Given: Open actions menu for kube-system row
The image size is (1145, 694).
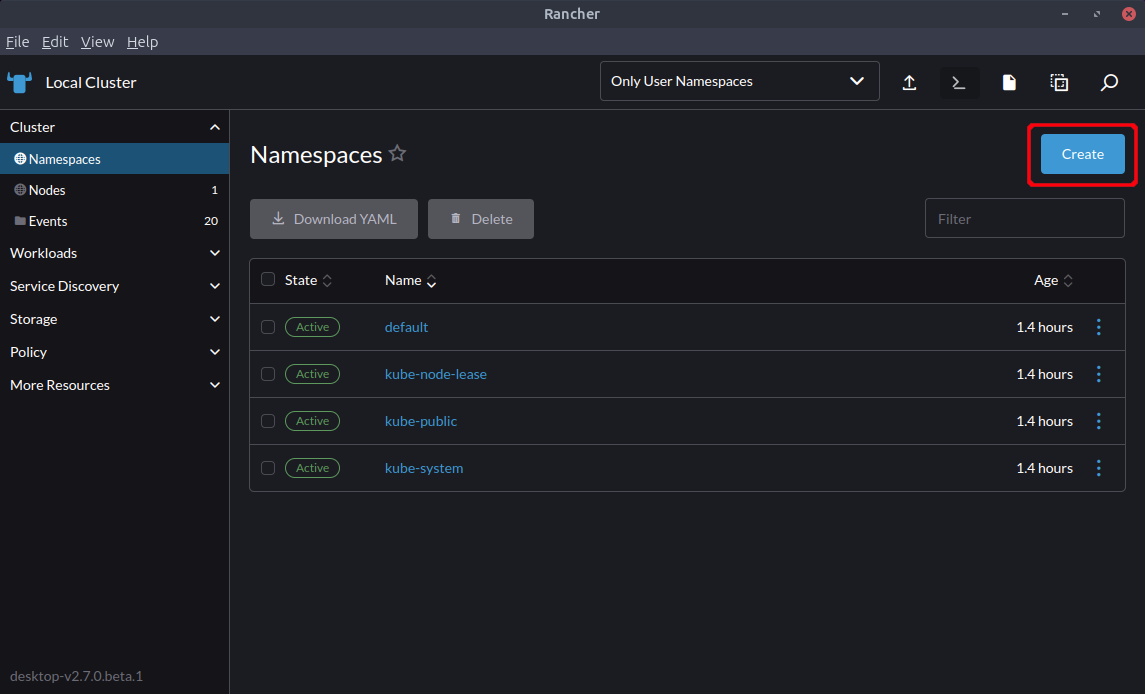Looking at the screenshot, I should point(1098,468).
